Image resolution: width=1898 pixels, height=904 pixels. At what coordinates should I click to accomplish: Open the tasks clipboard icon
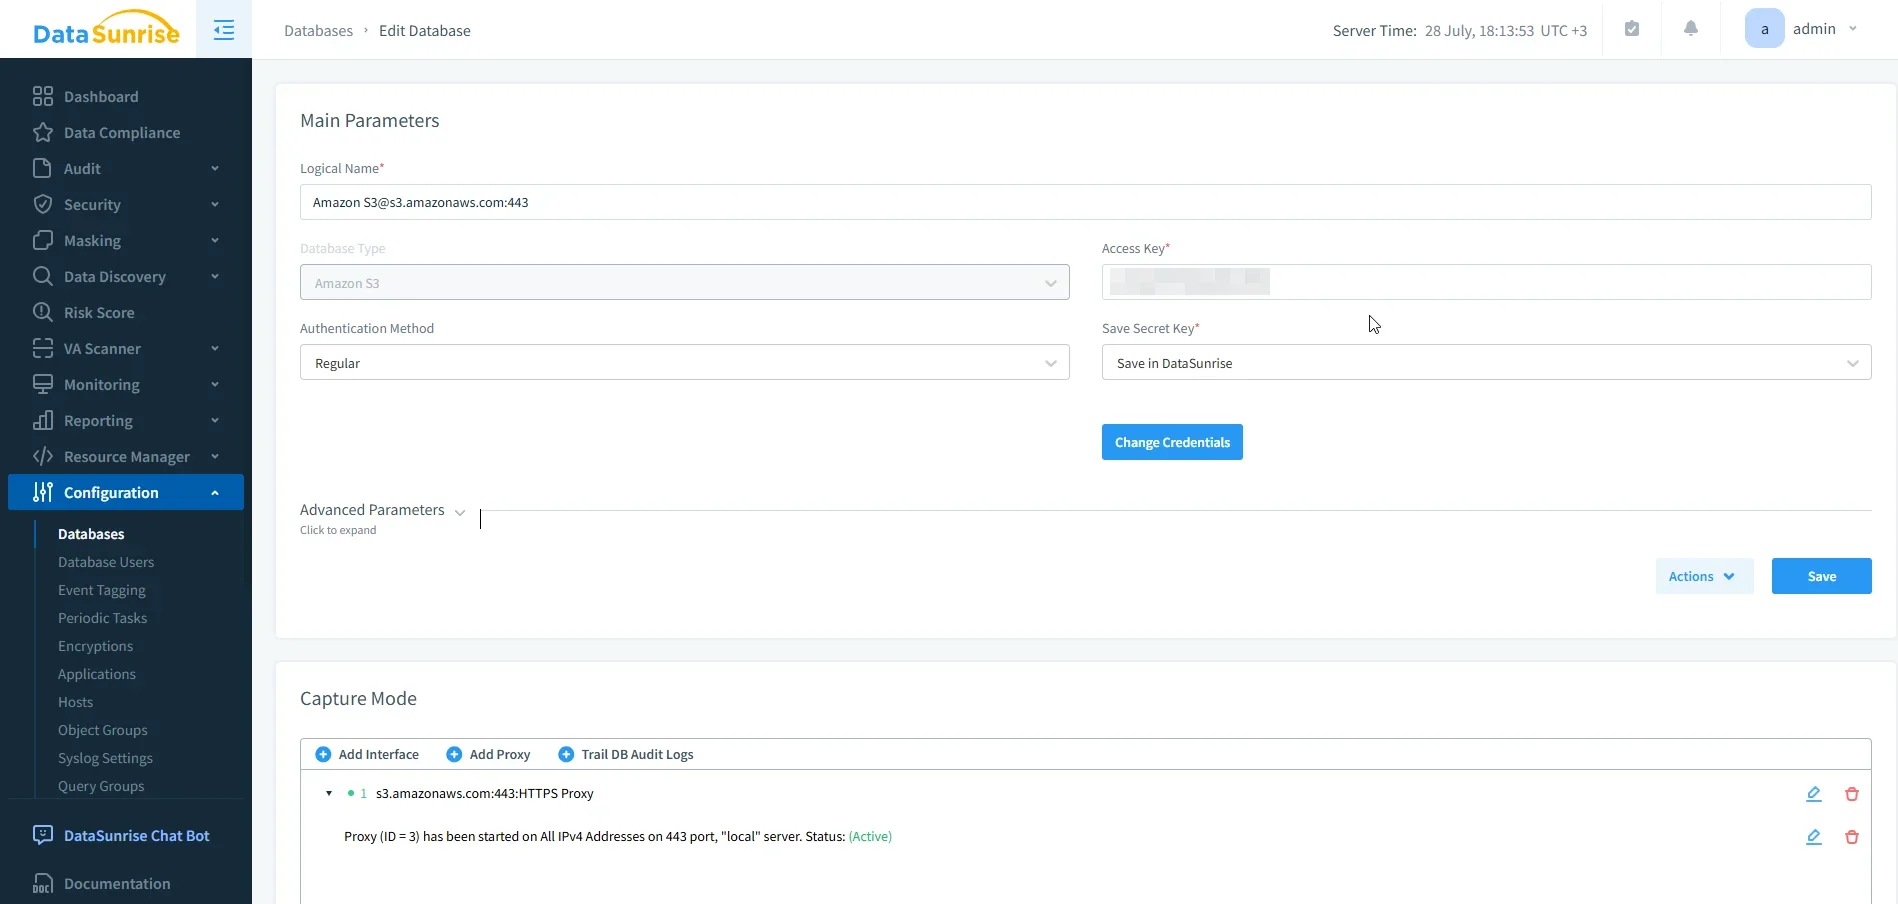click(1632, 28)
